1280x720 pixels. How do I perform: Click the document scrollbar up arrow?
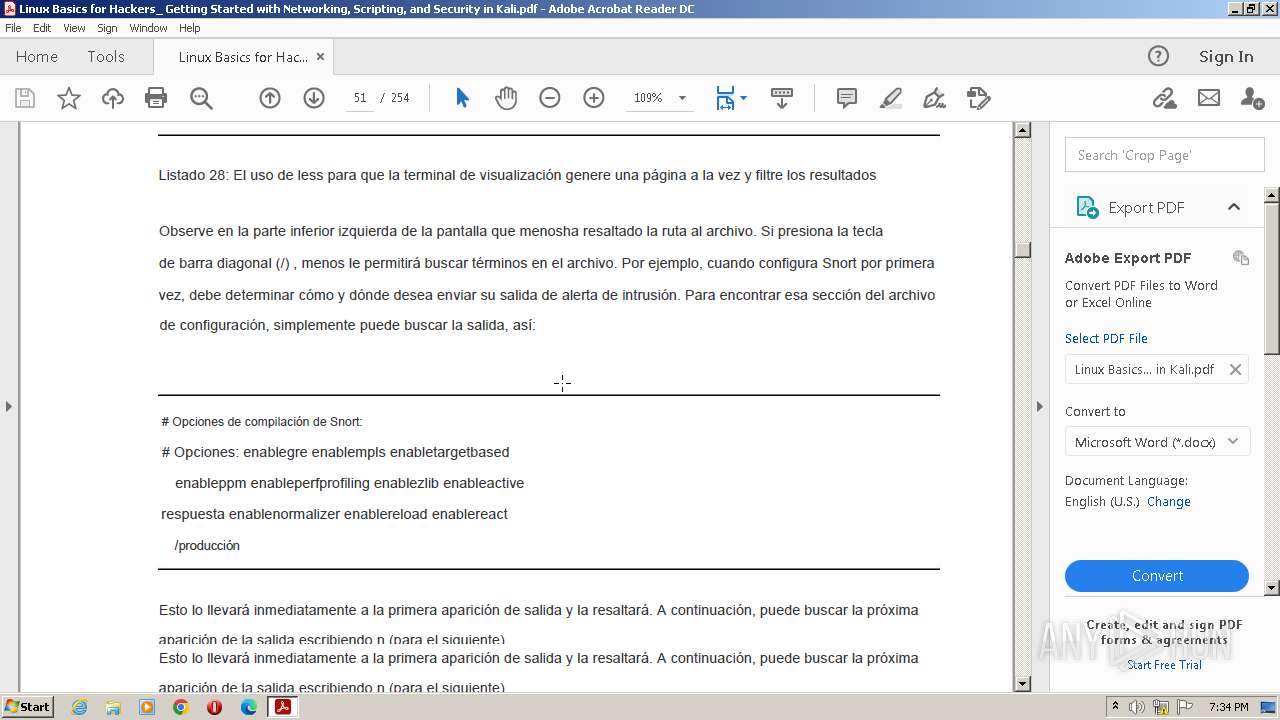pos(1022,130)
